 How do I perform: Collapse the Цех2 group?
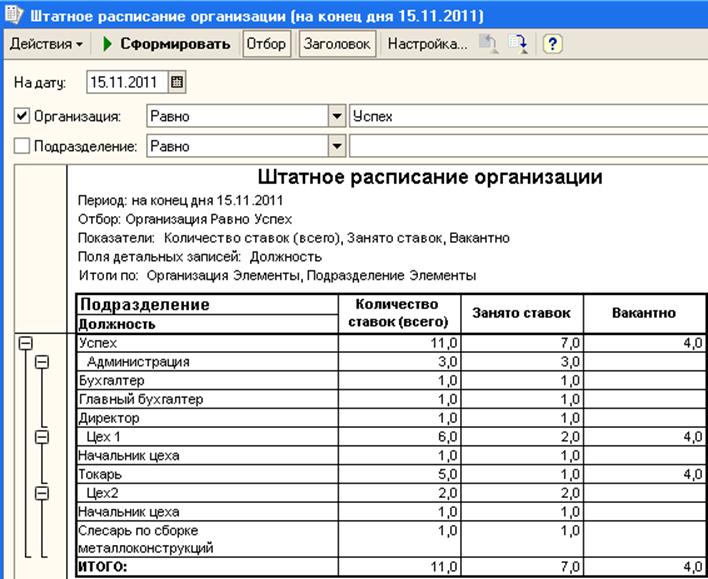click(x=42, y=493)
